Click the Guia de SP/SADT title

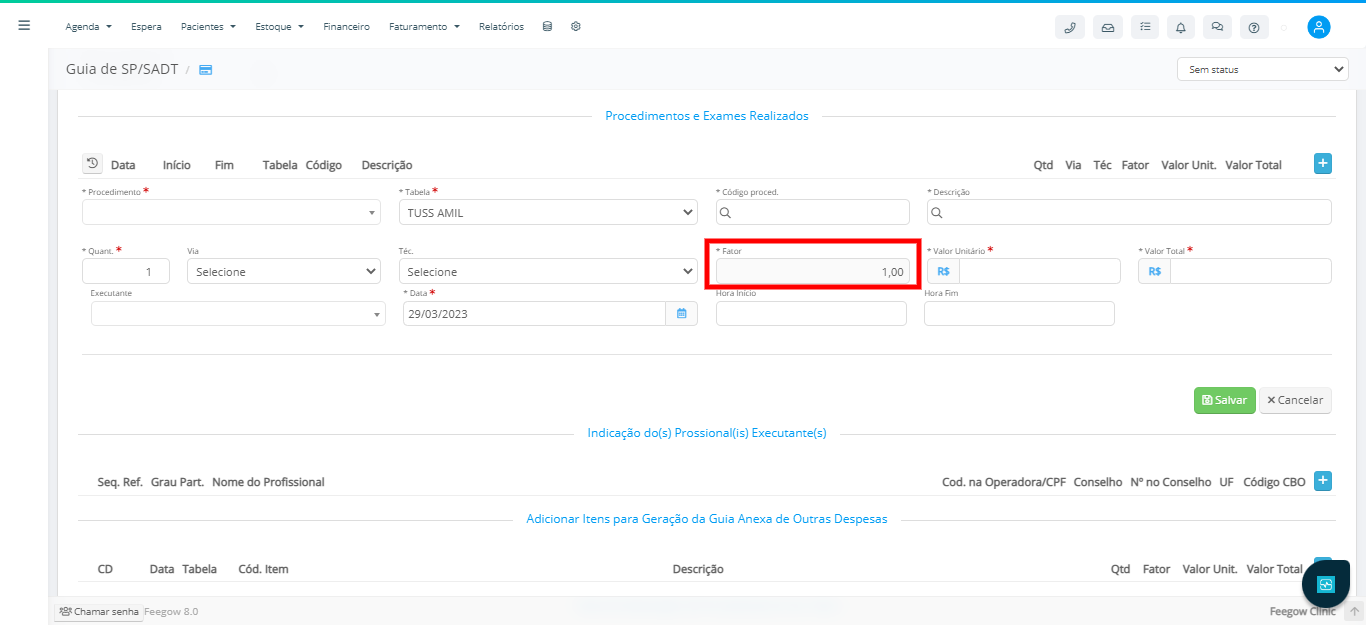pyautogui.click(x=122, y=69)
